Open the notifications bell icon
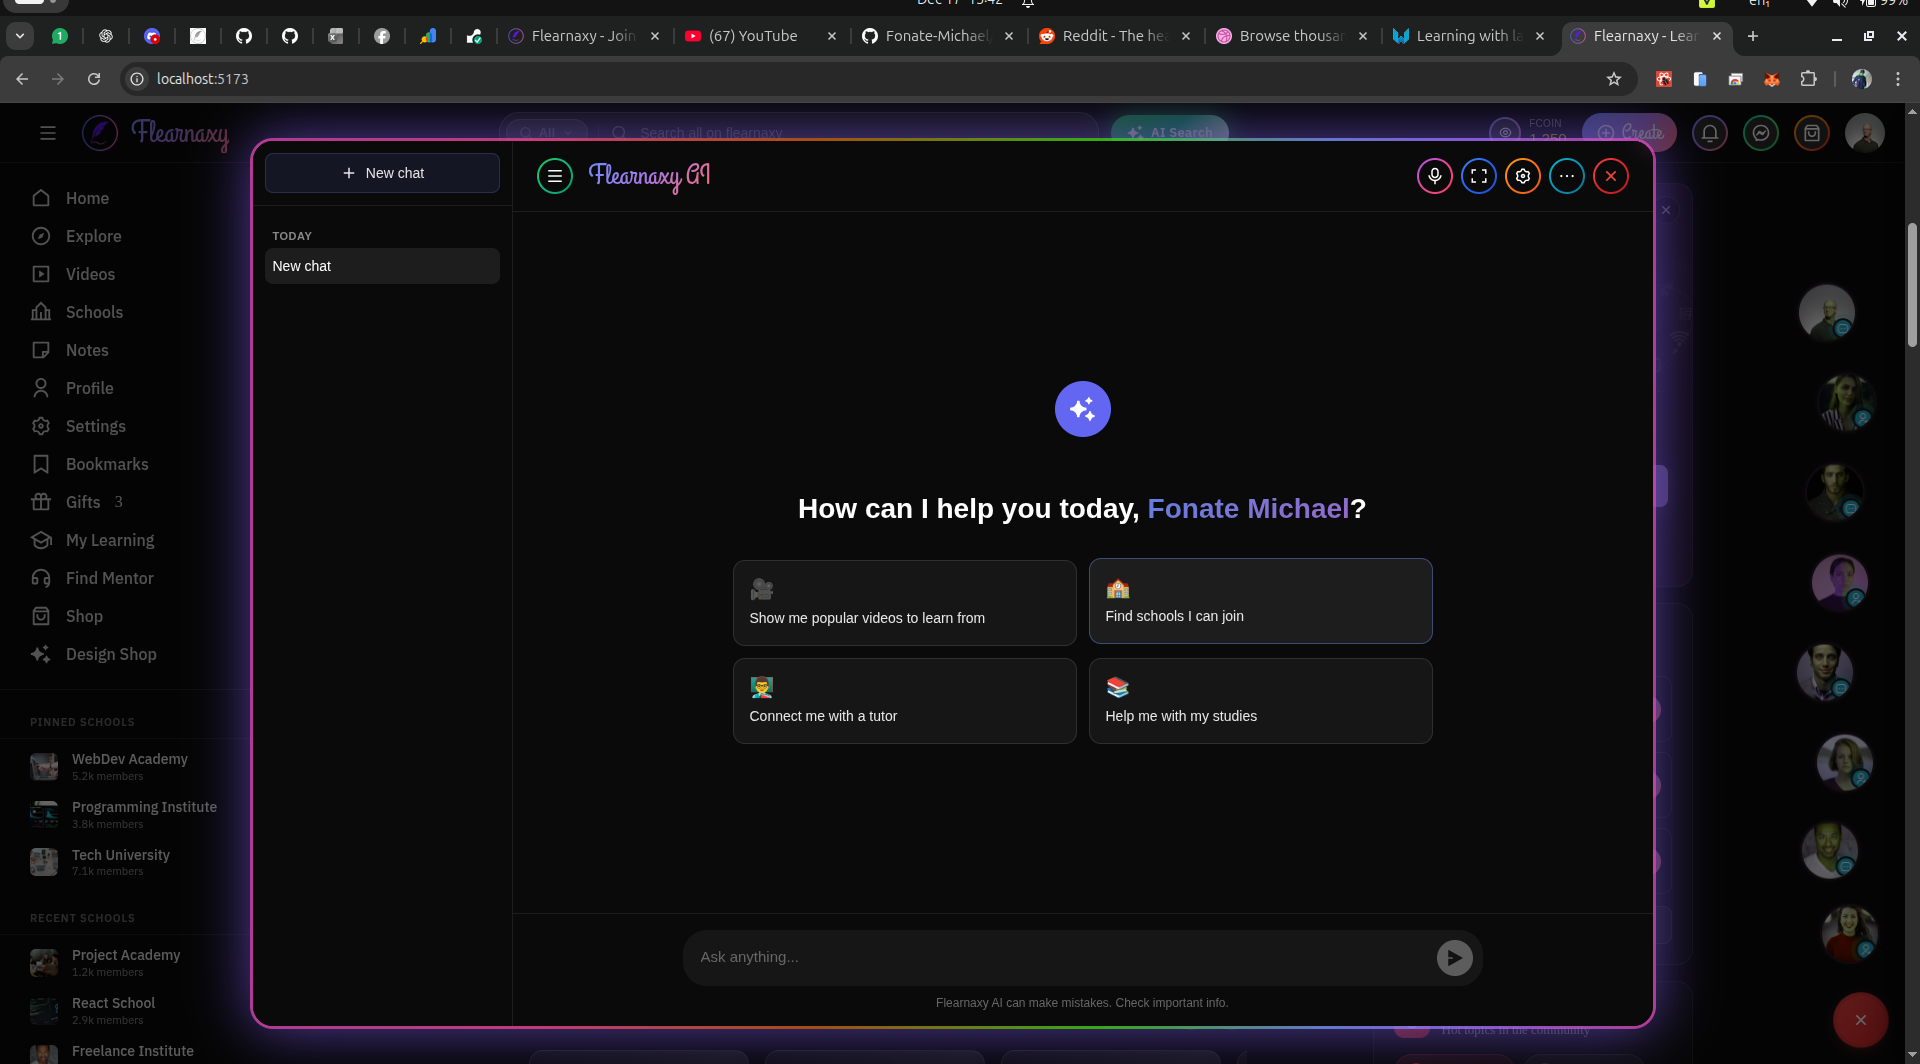 pos(1710,133)
